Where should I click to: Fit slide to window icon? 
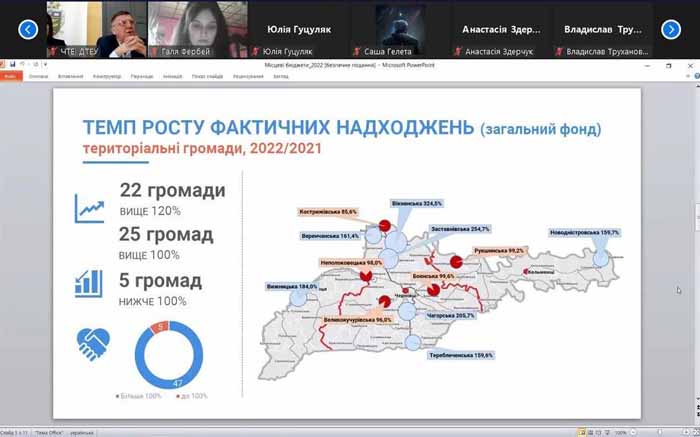(x=695, y=433)
